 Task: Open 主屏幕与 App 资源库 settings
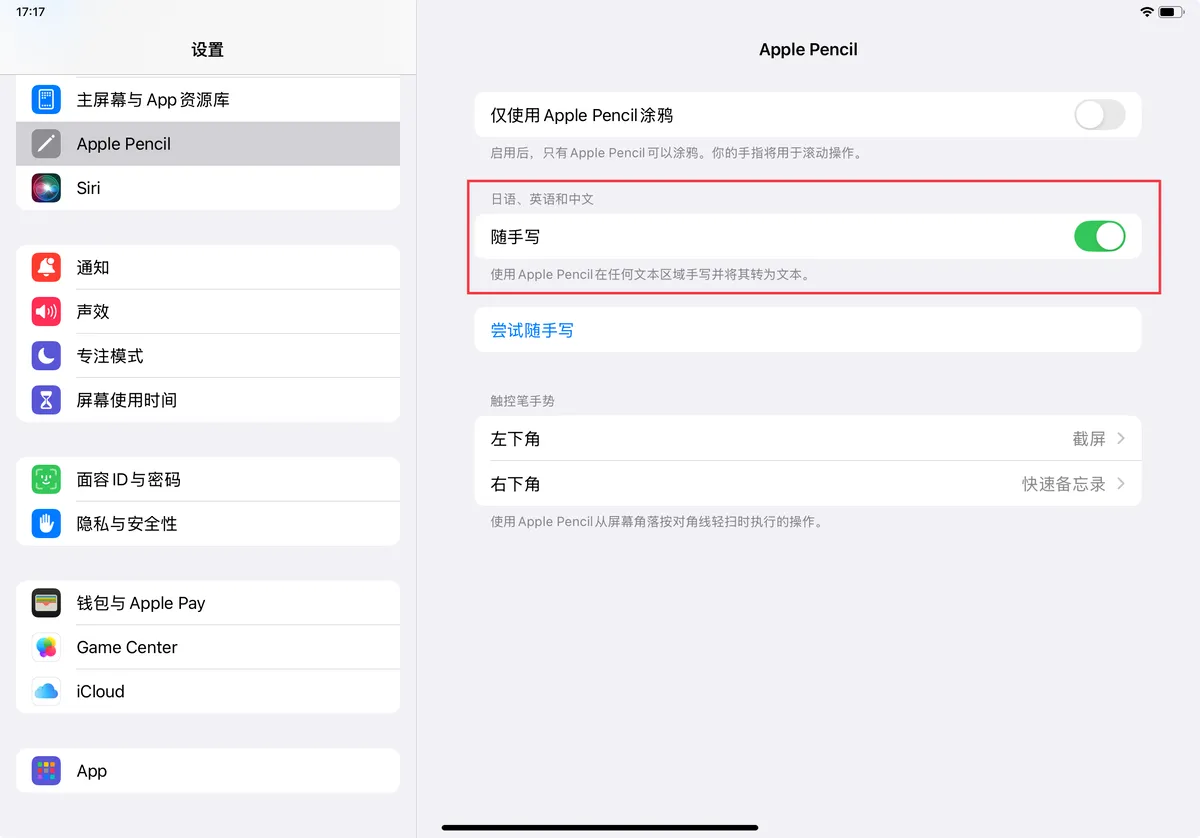click(x=208, y=99)
